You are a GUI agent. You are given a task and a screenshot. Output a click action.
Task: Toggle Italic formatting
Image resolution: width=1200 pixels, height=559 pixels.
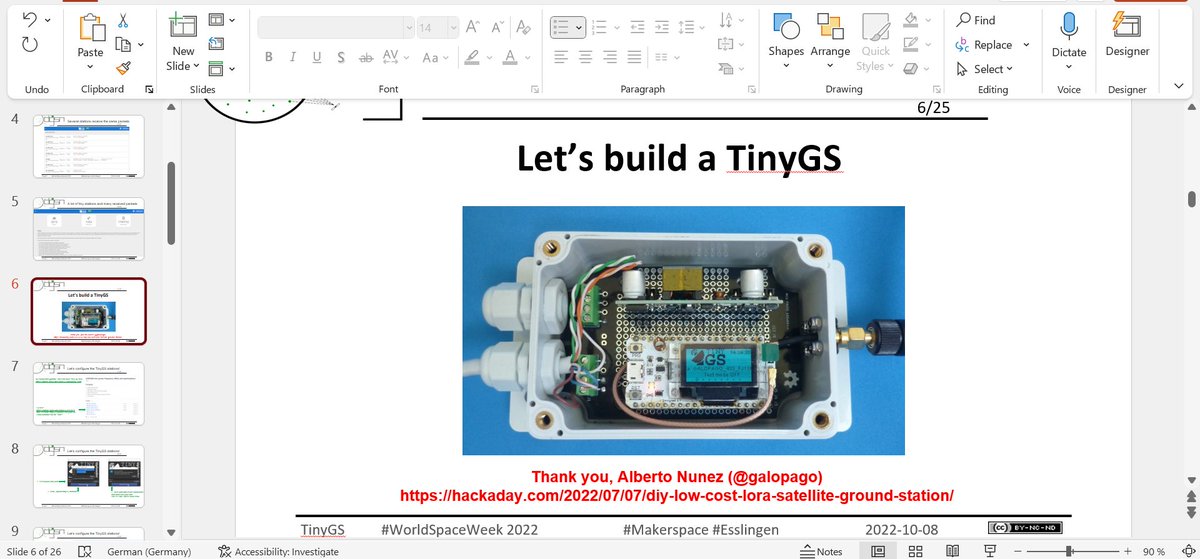click(x=292, y=57)
